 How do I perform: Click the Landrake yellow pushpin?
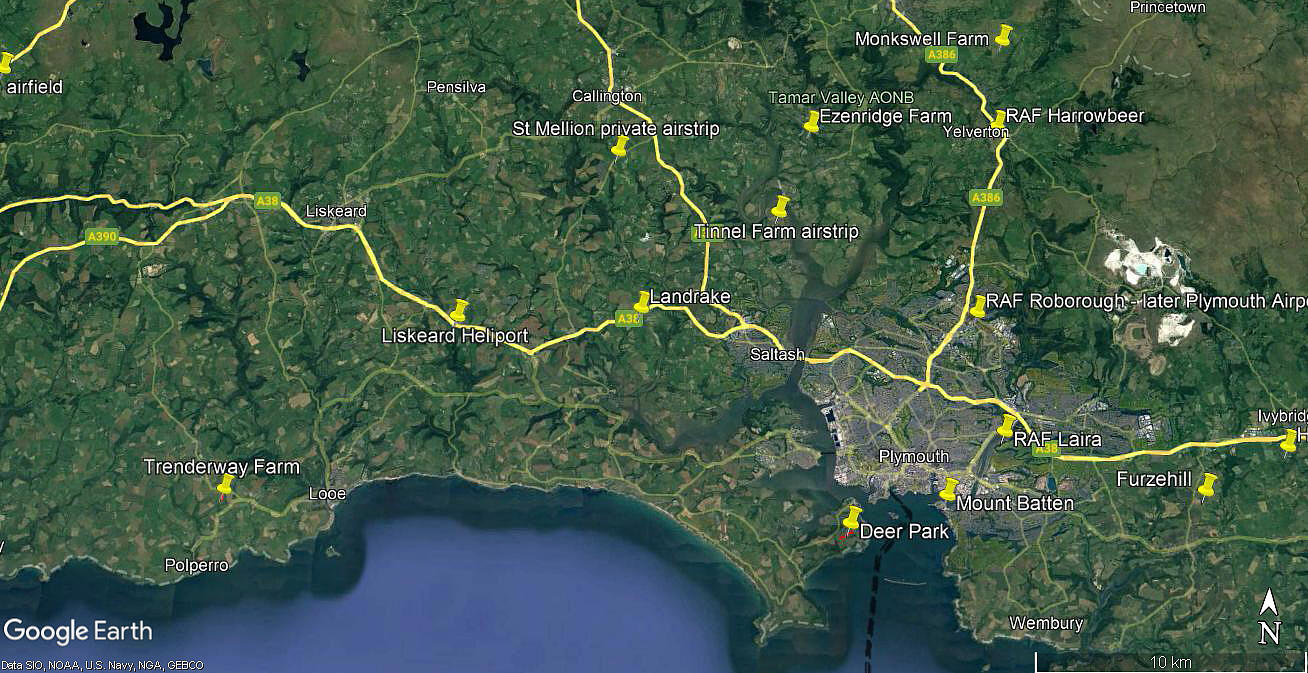pyautogui.click(x=642, y=302)
